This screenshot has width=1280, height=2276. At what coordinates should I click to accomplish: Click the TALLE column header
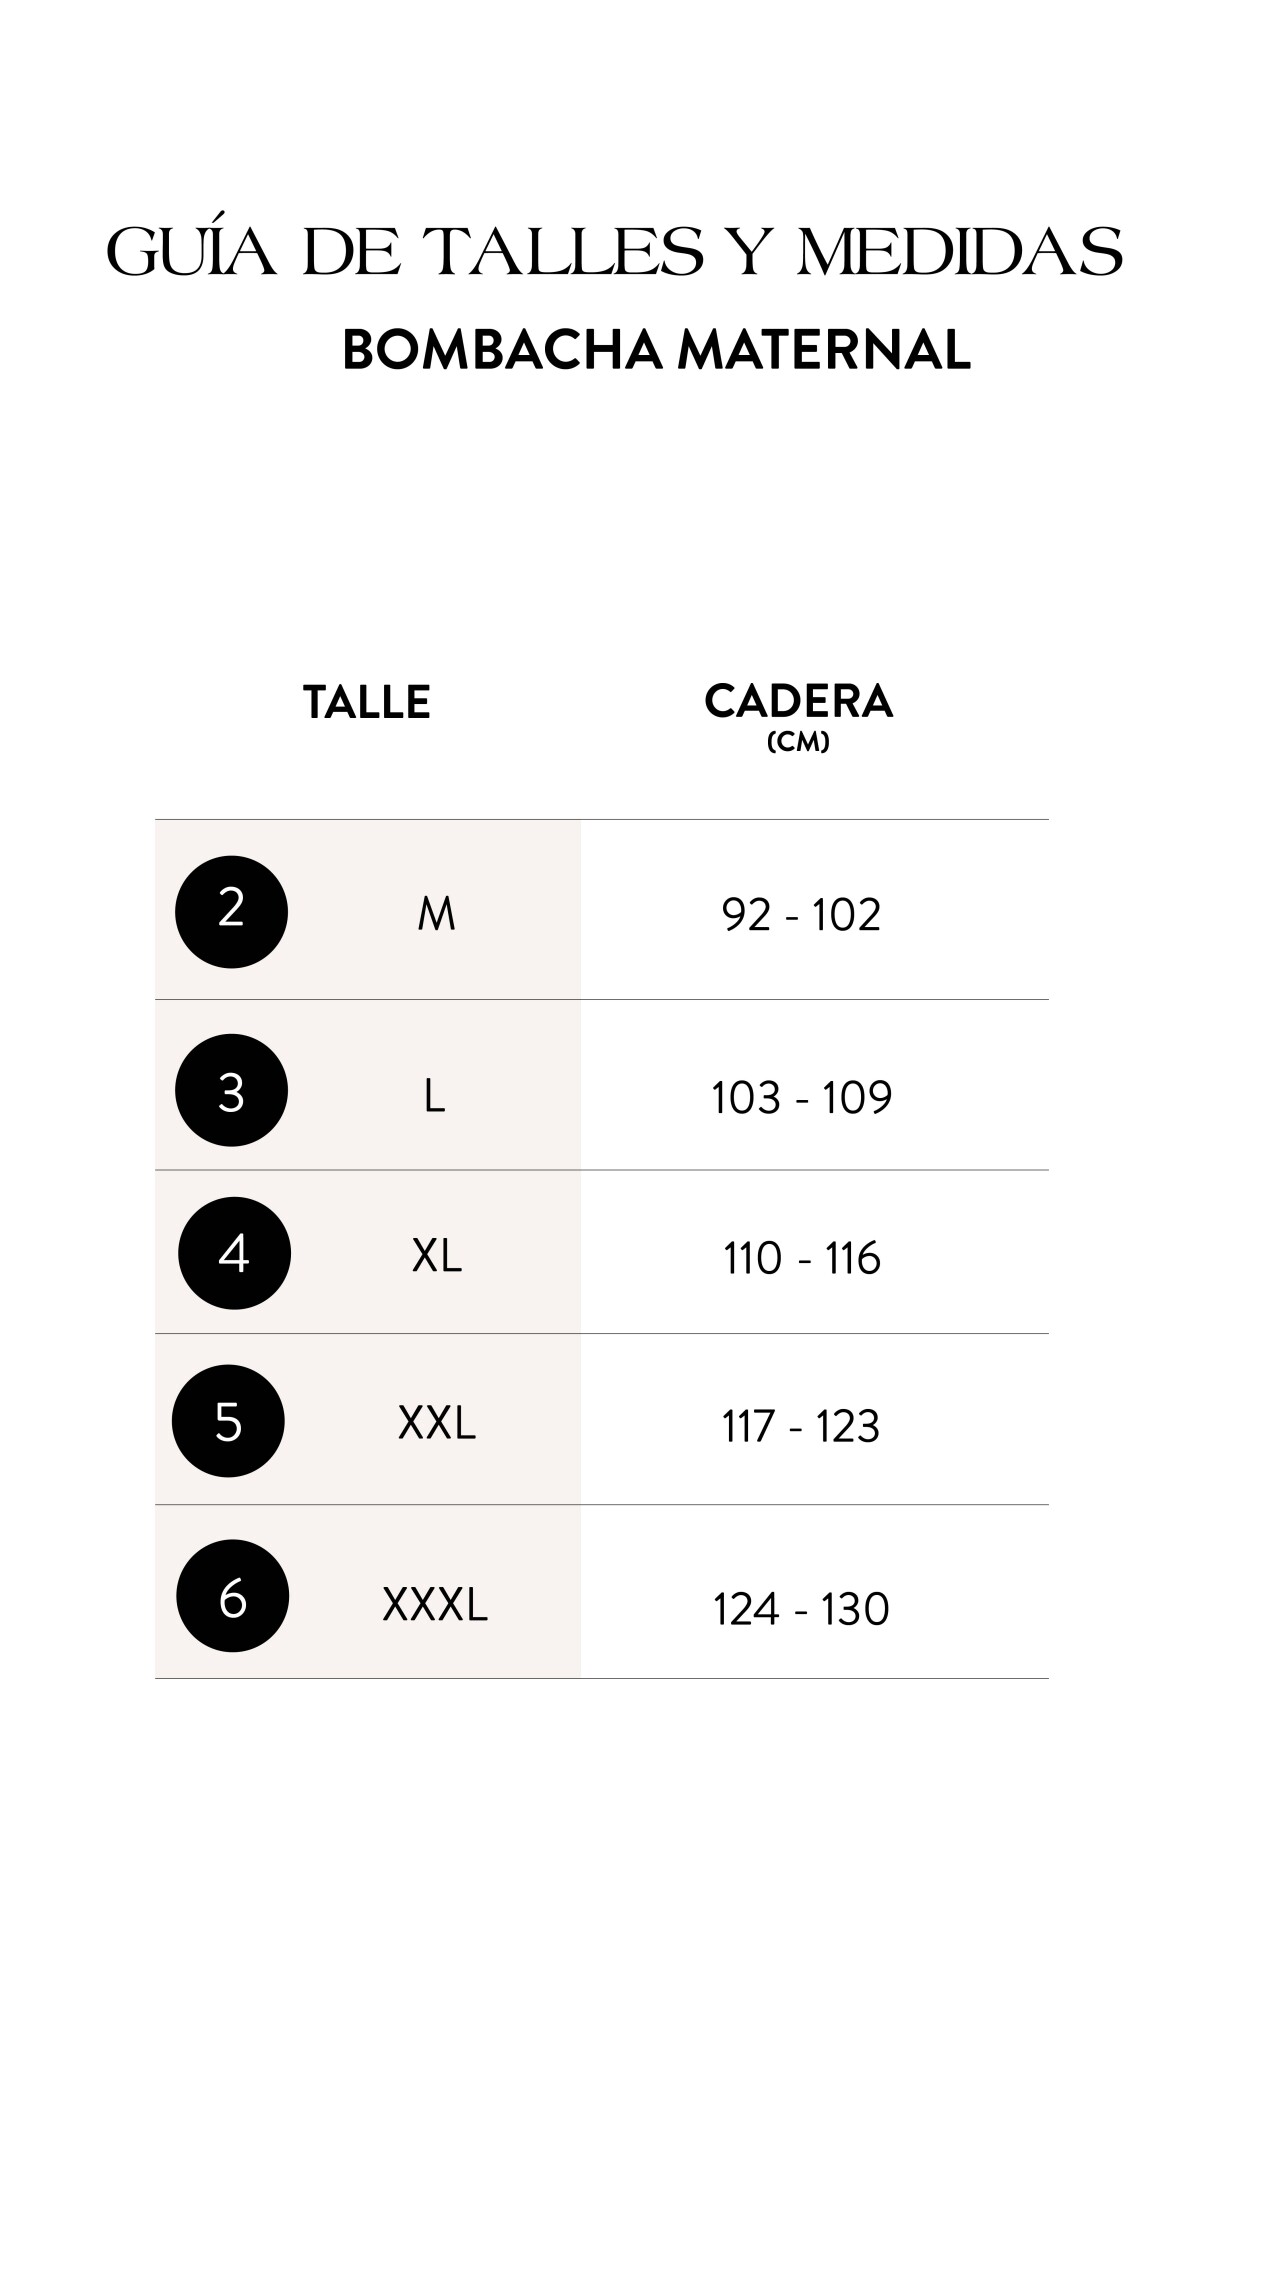click(367, 703)
